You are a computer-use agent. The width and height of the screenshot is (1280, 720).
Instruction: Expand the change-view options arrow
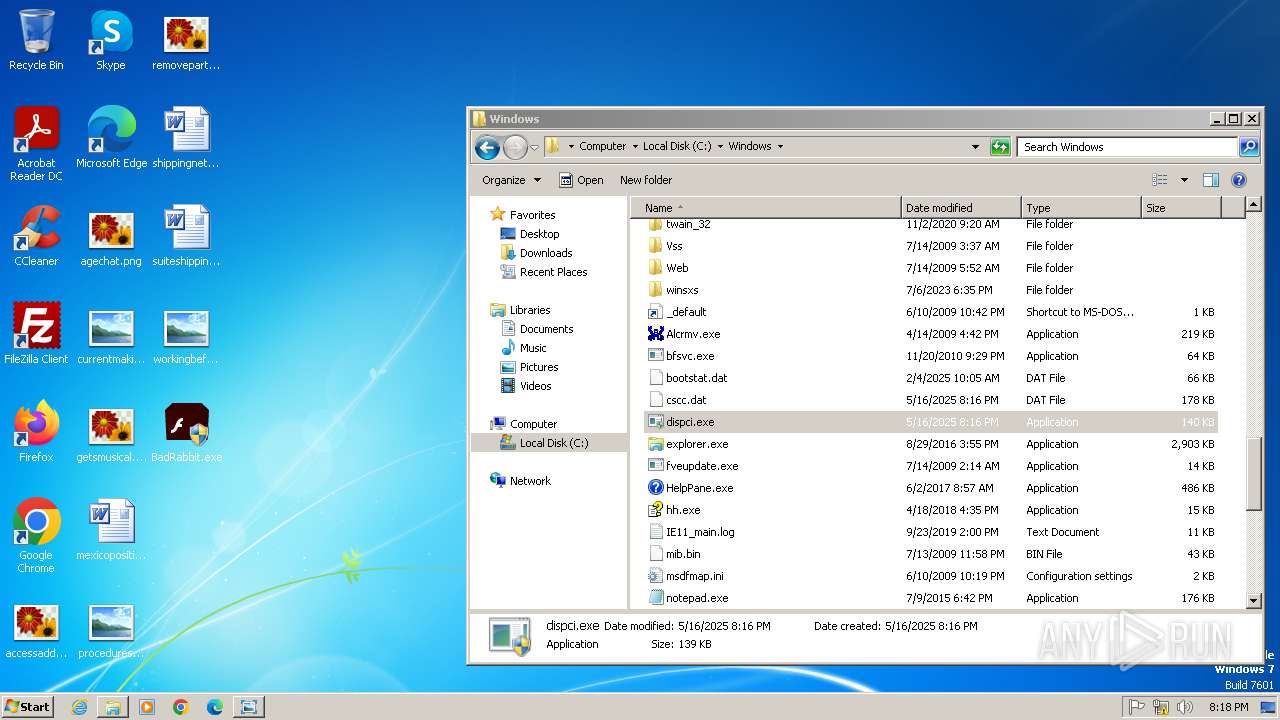[x=1184, y=180]
